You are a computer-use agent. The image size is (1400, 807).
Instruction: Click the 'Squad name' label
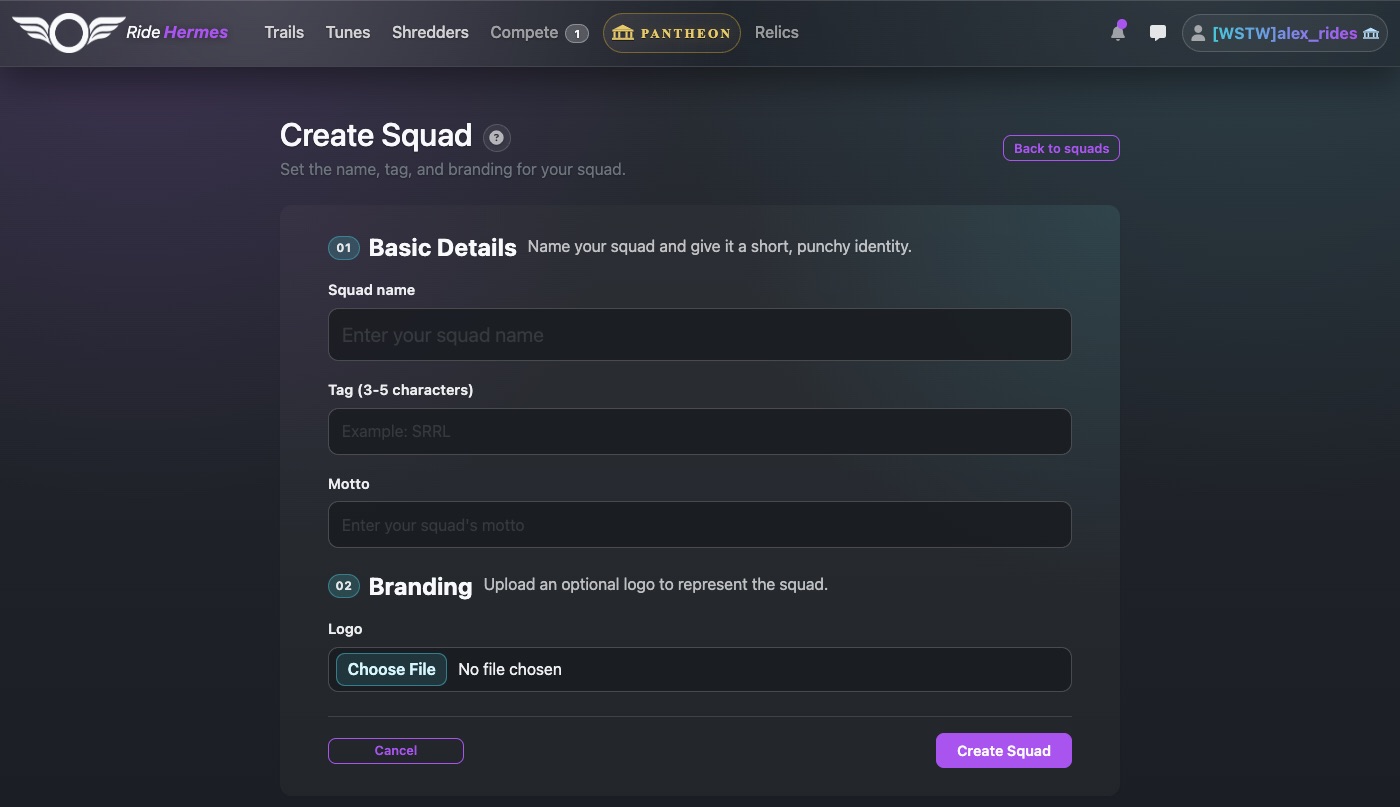click(x=371, y=290)
